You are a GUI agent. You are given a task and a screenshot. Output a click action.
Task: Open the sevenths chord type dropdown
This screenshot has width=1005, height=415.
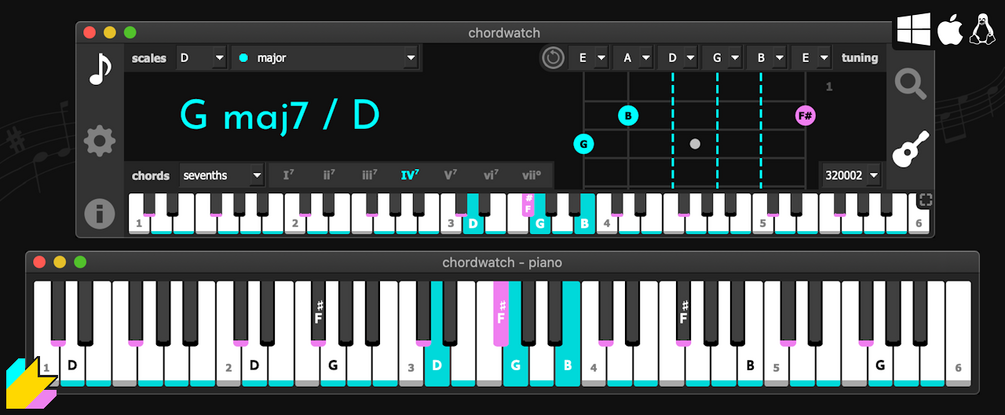(x=221, y=175)
